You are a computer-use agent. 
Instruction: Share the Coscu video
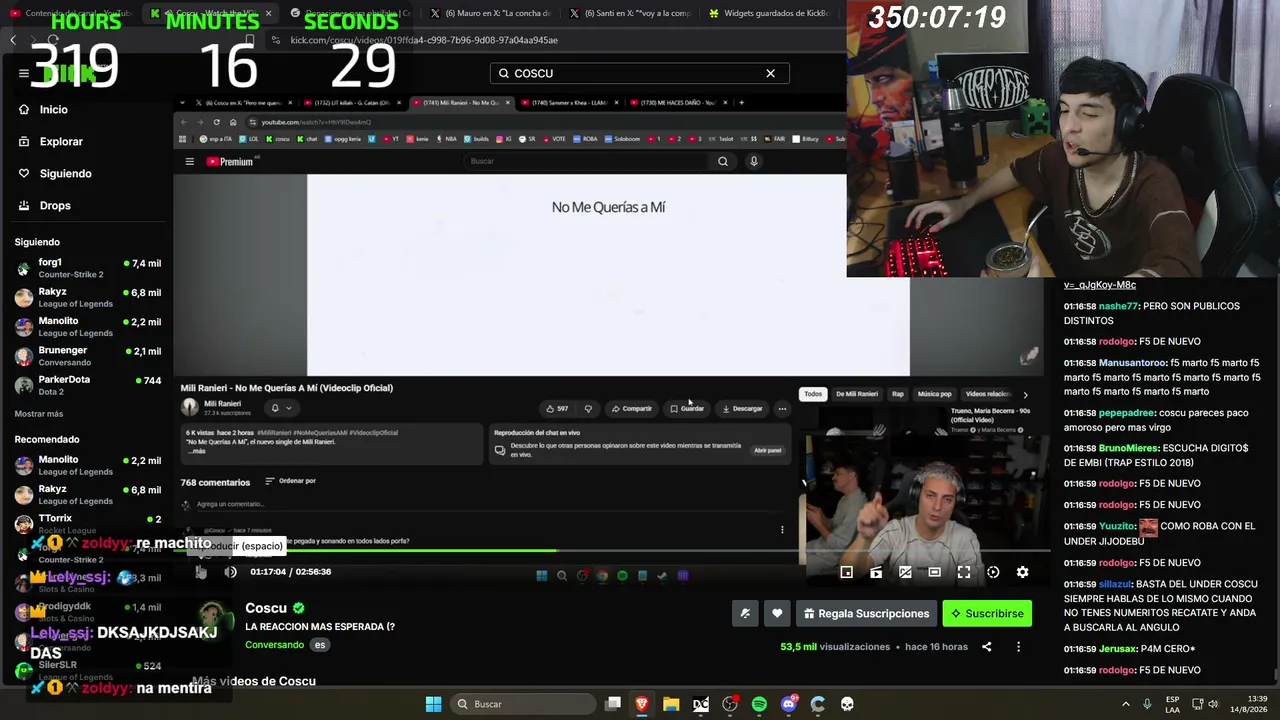coord(986,647)
